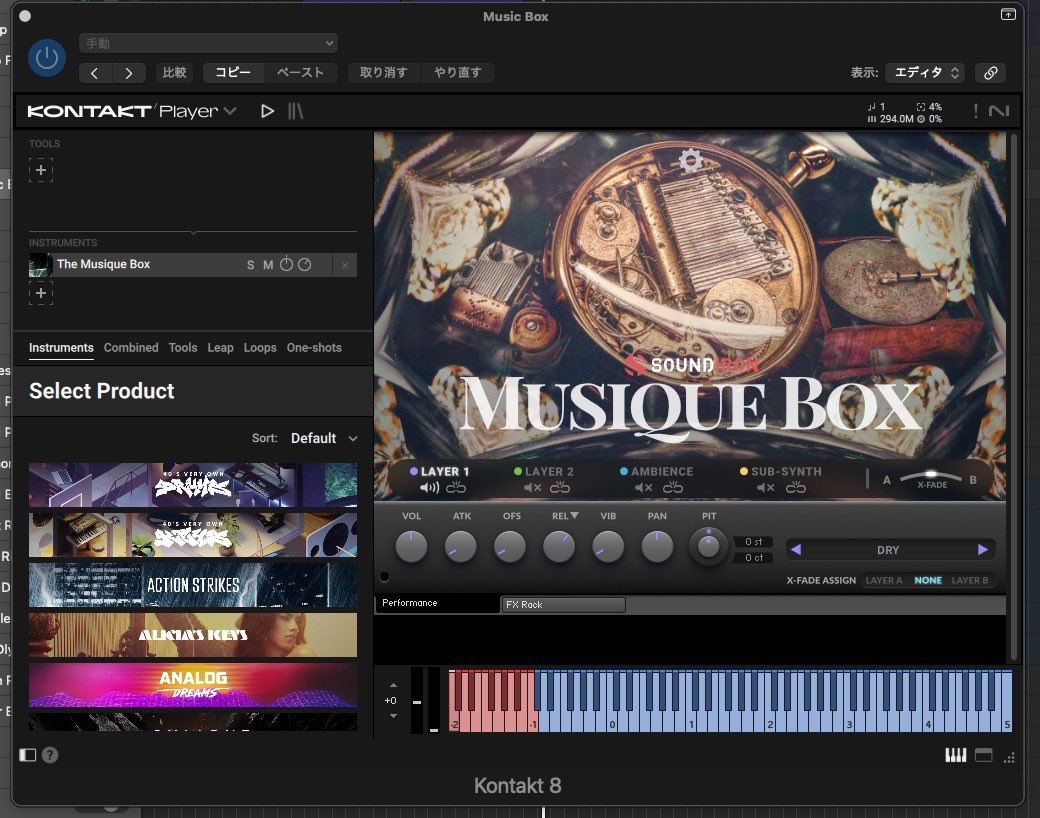Open the FX Rack tab

(563, 604)
